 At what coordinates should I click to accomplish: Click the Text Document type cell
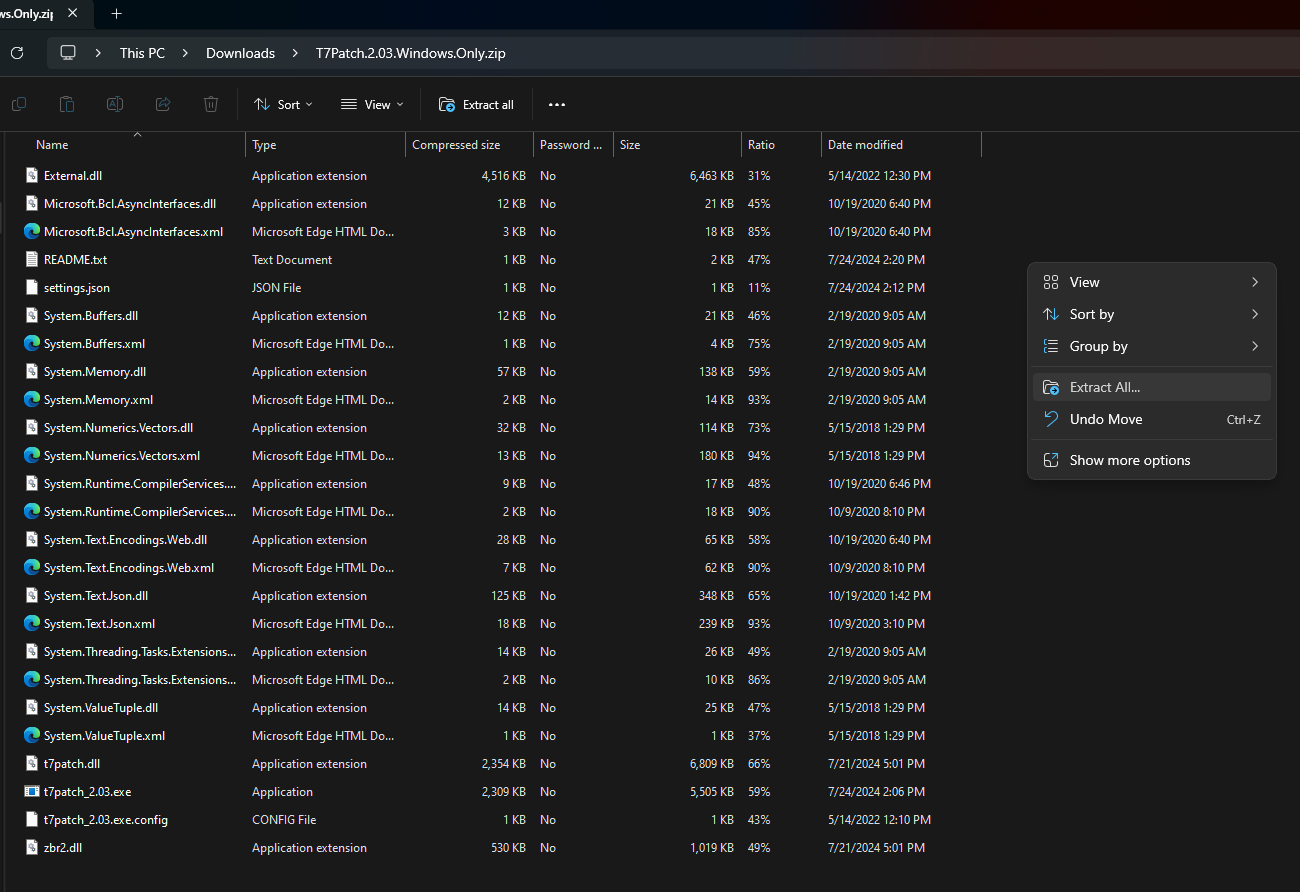click(292, 259)
